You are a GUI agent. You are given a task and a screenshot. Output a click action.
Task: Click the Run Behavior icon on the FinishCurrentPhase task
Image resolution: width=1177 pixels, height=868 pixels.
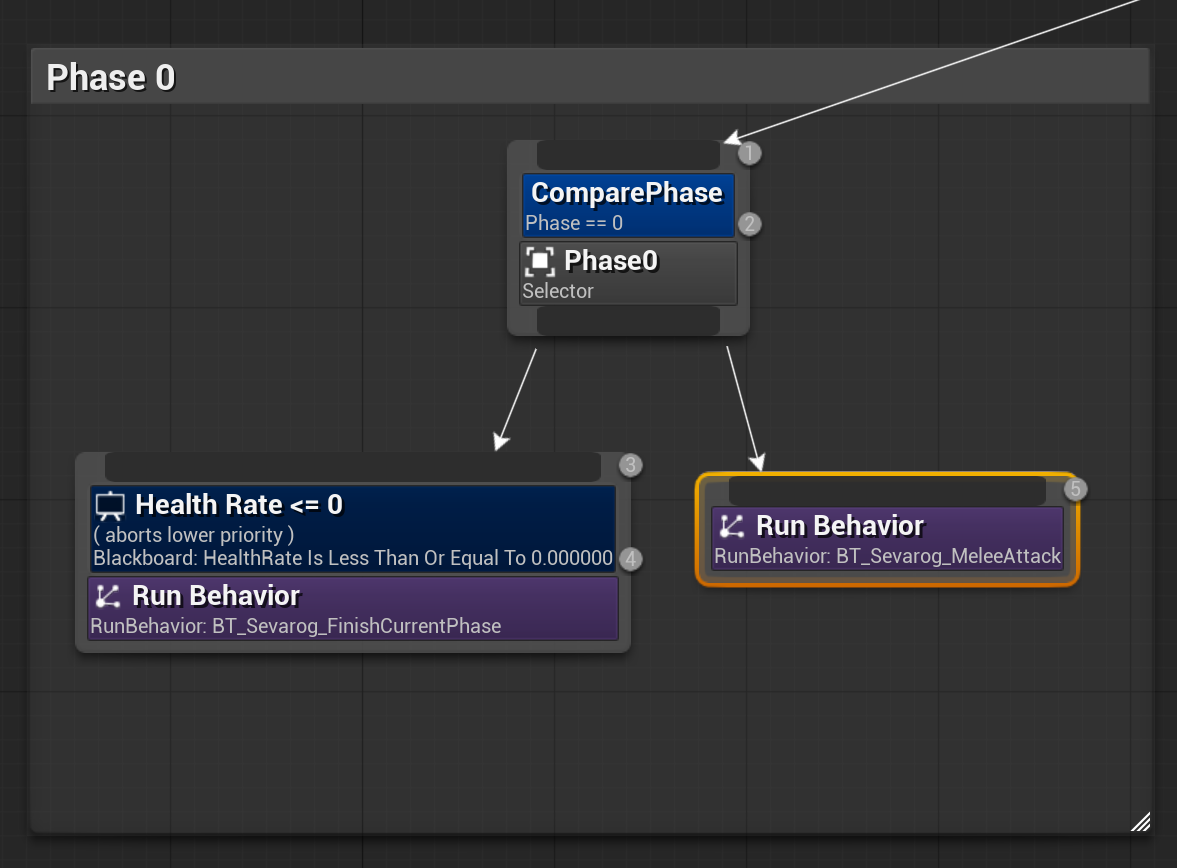108,596
